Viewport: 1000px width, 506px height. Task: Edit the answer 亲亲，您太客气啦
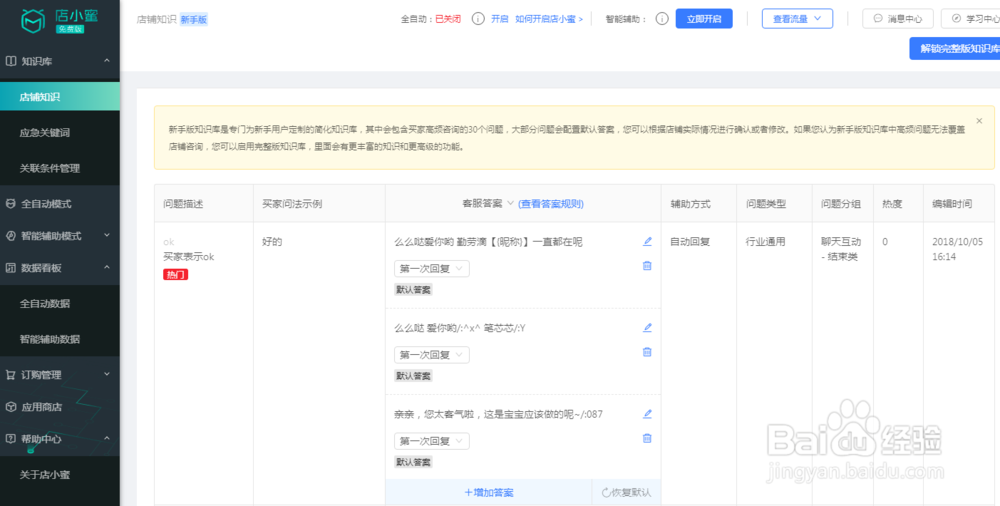(x=647, y=413)
